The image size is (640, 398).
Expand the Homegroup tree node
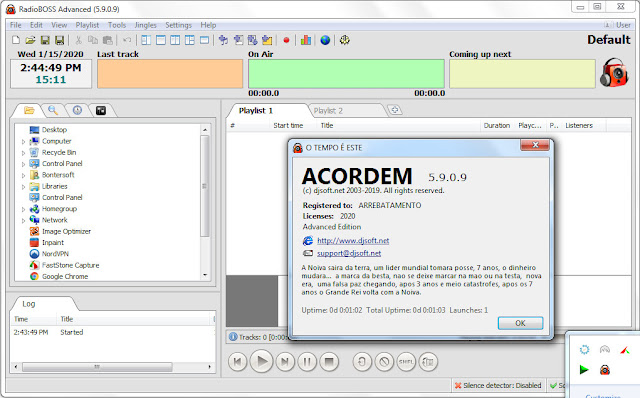point(23,209)
